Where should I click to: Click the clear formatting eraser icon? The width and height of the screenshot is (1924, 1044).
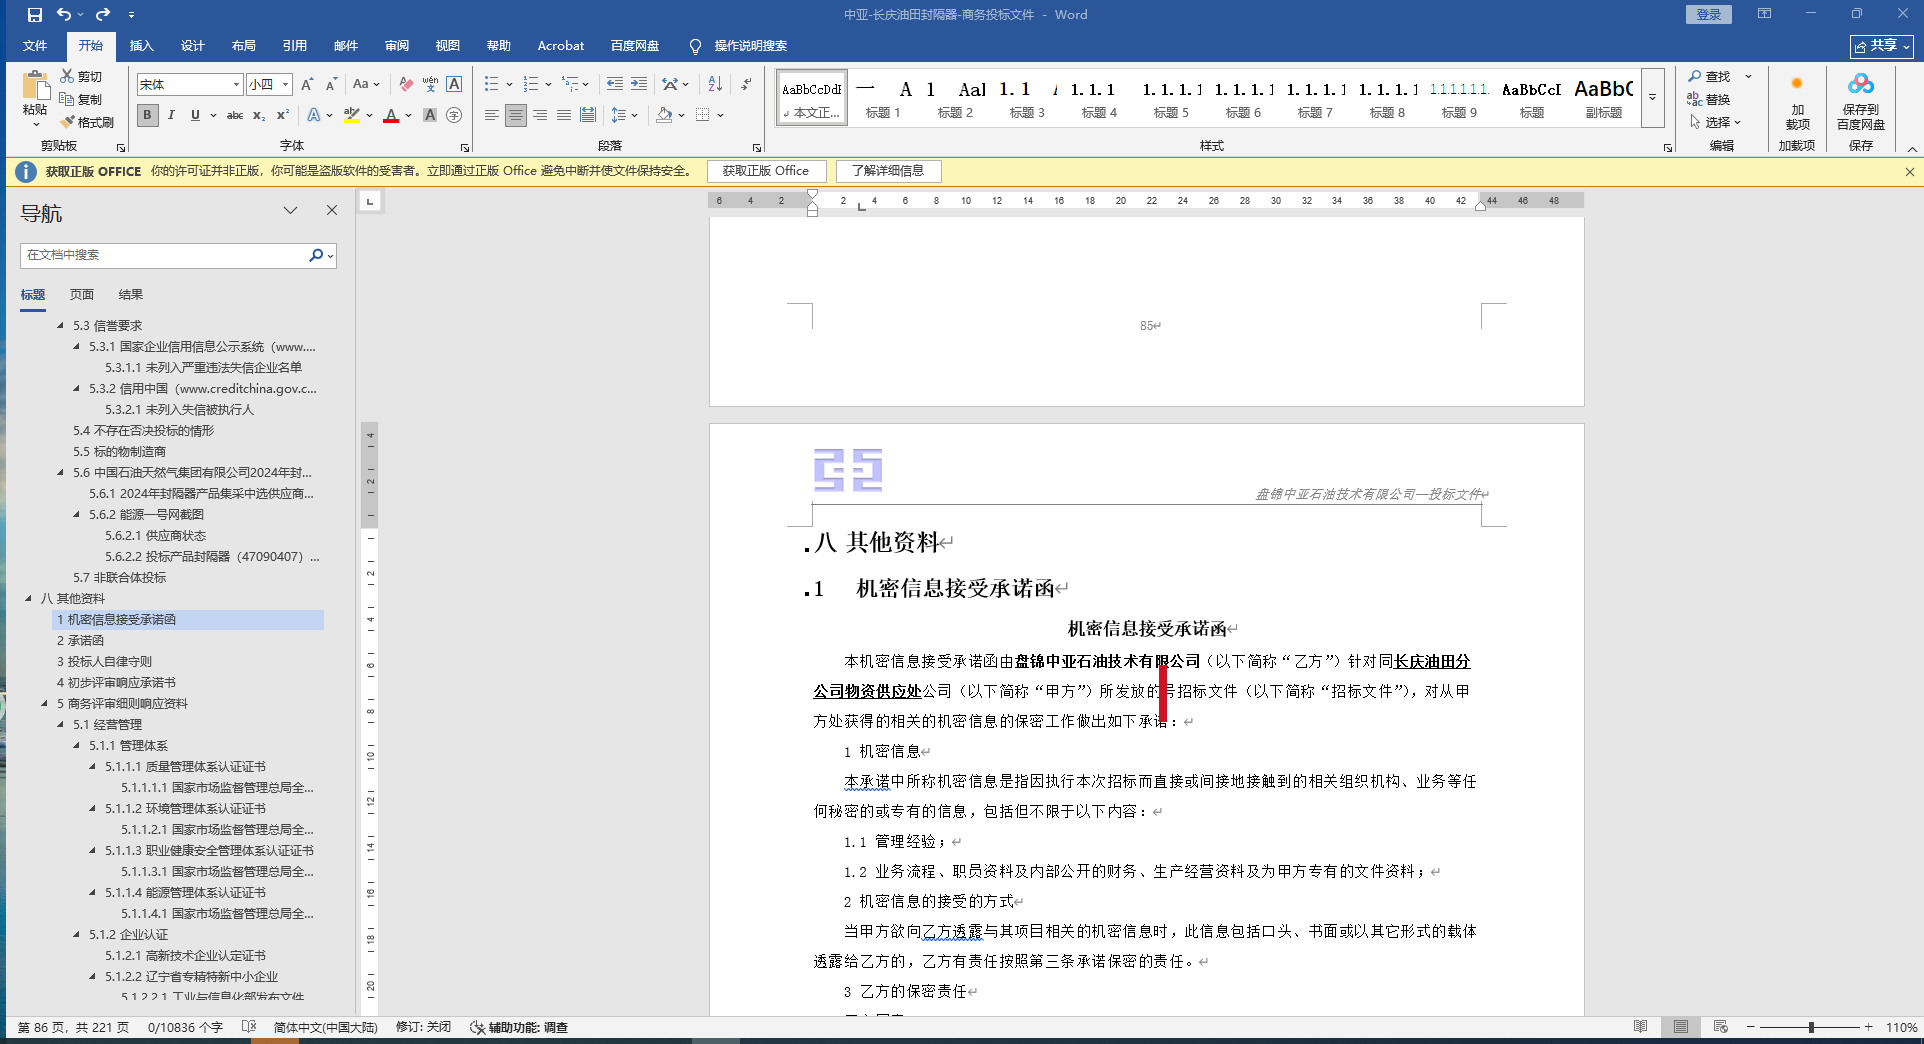[405, 84]
